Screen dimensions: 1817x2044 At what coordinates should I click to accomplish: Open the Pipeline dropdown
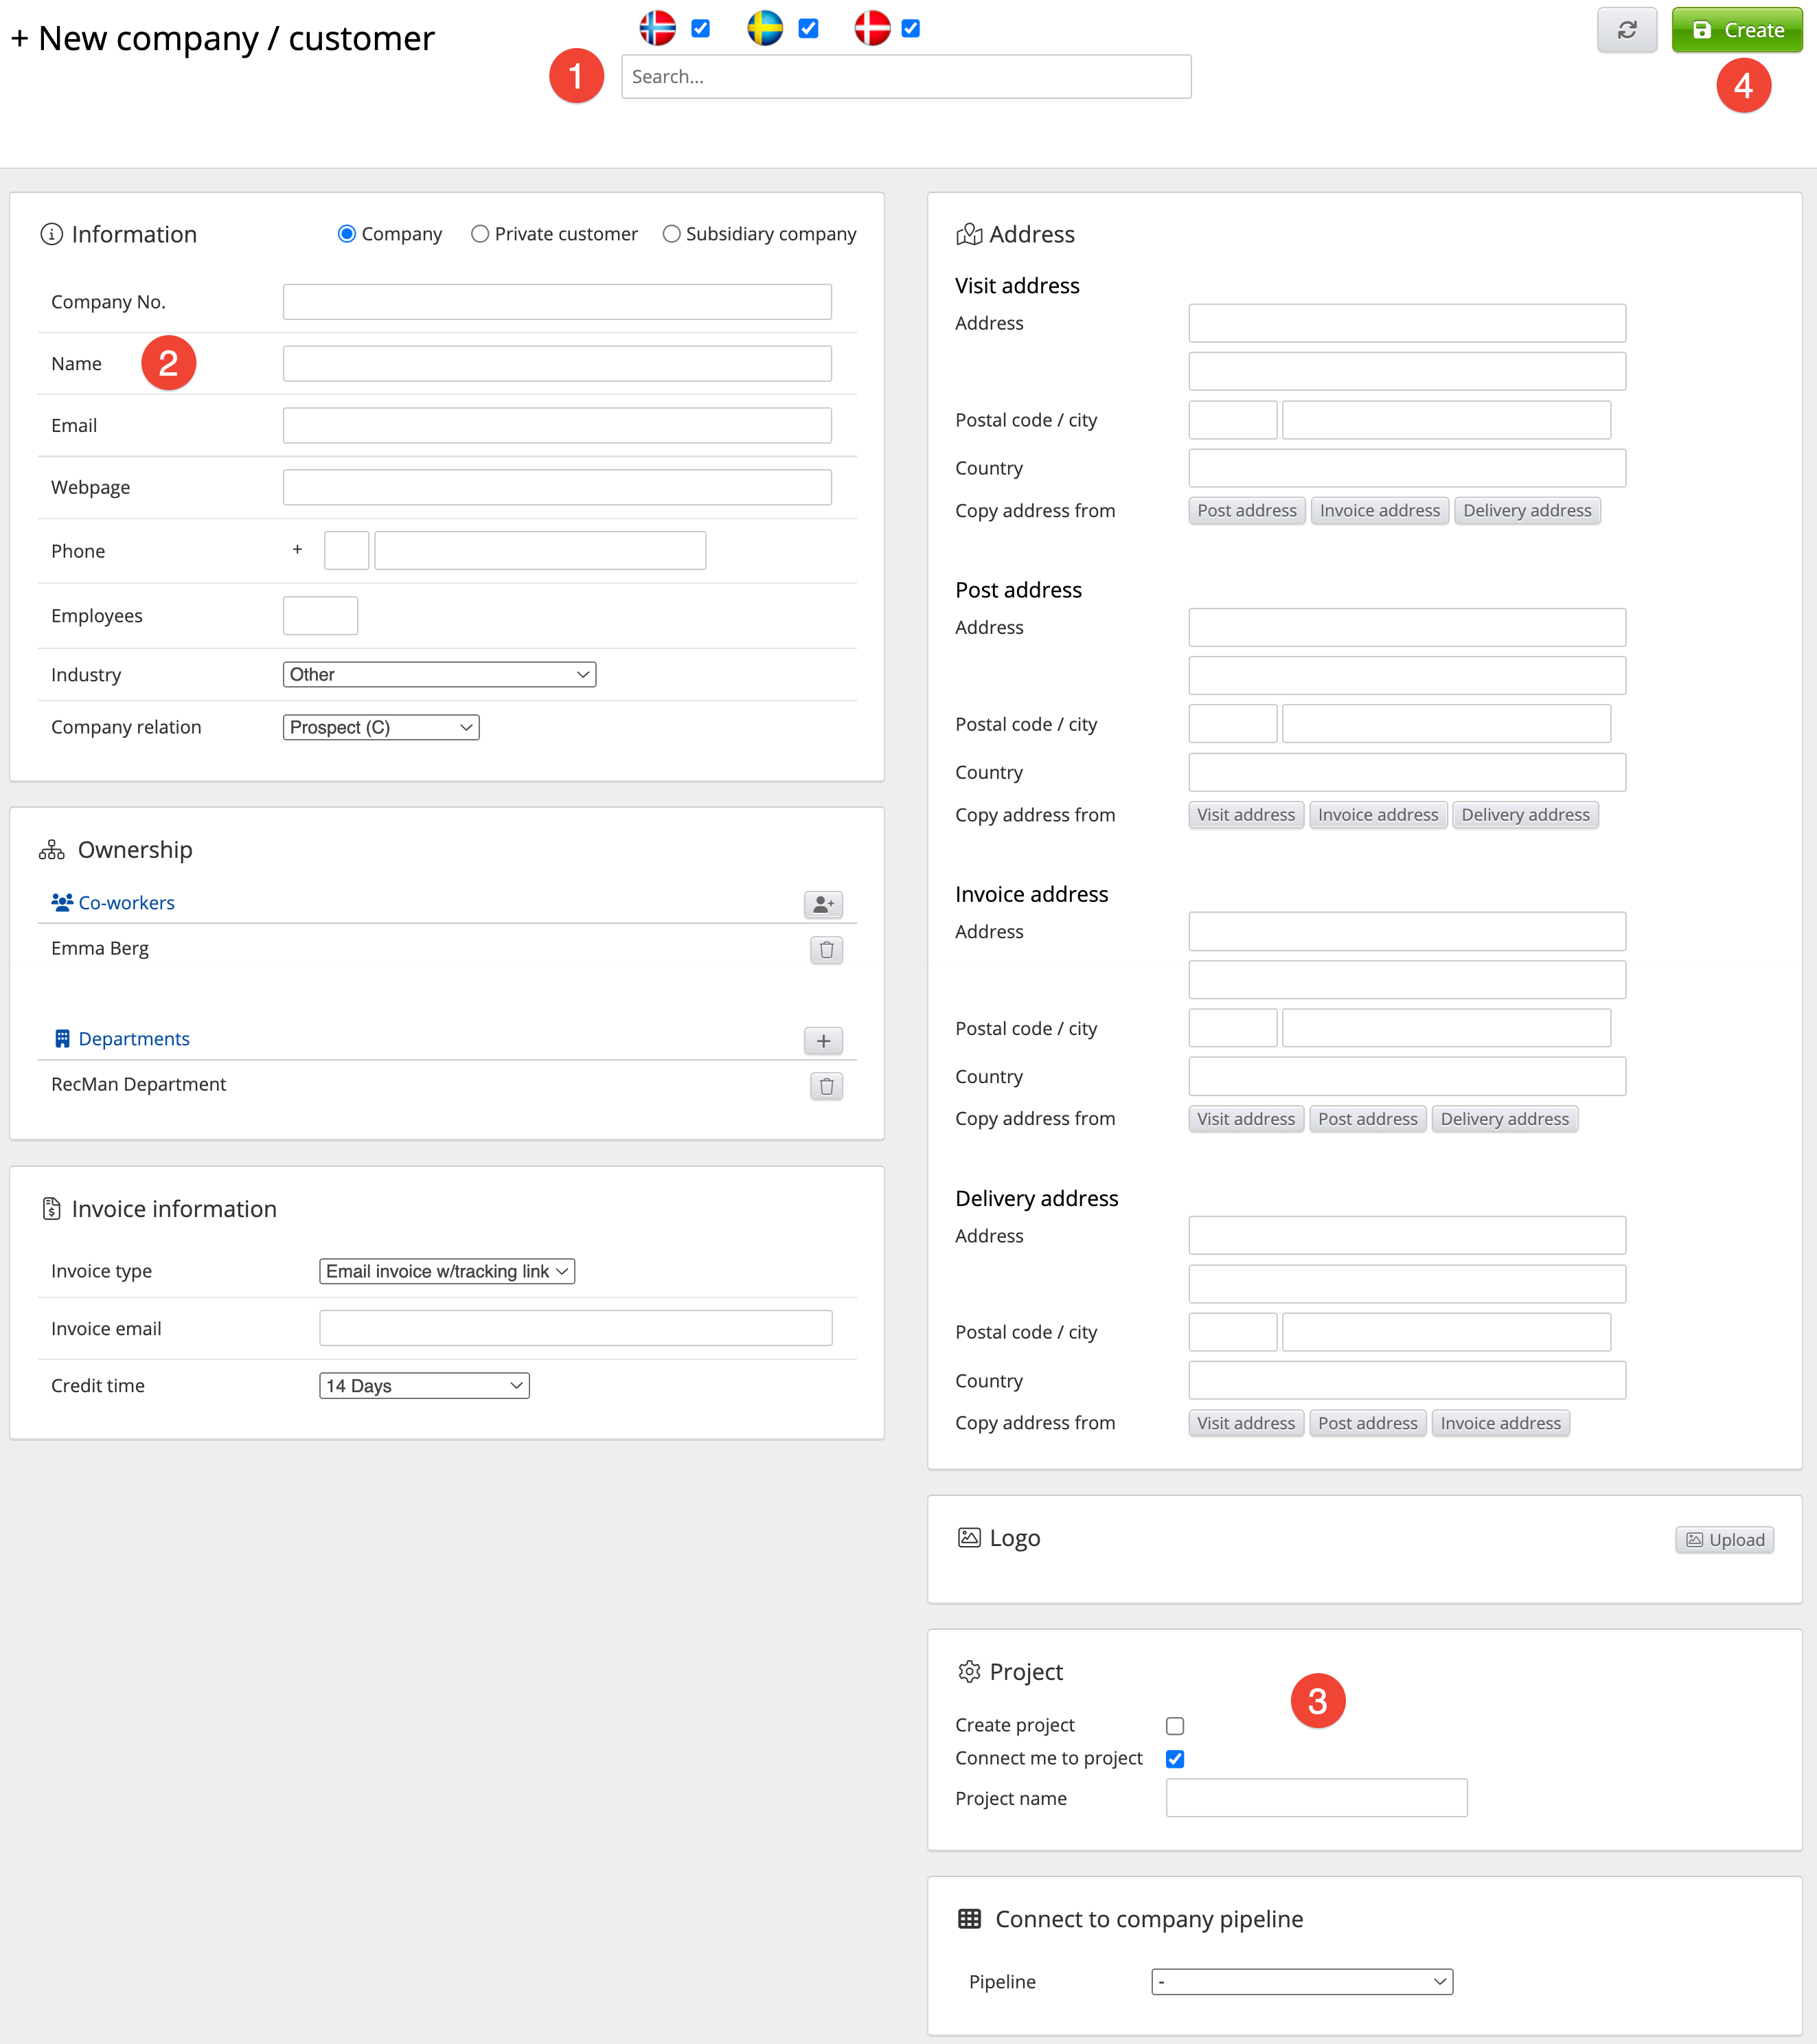pyautogui.click(x=1301, y=1982)
